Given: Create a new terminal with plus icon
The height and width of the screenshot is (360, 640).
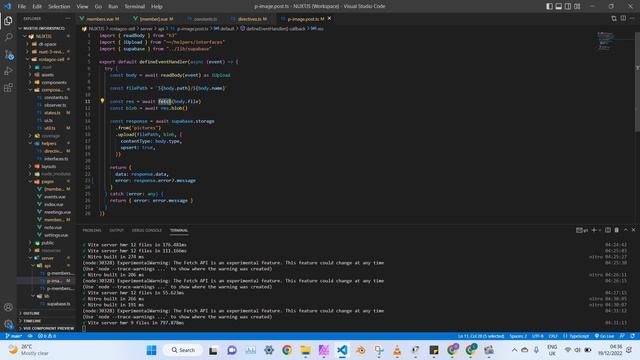Looking at the screenshot, I should pos(594,230).
